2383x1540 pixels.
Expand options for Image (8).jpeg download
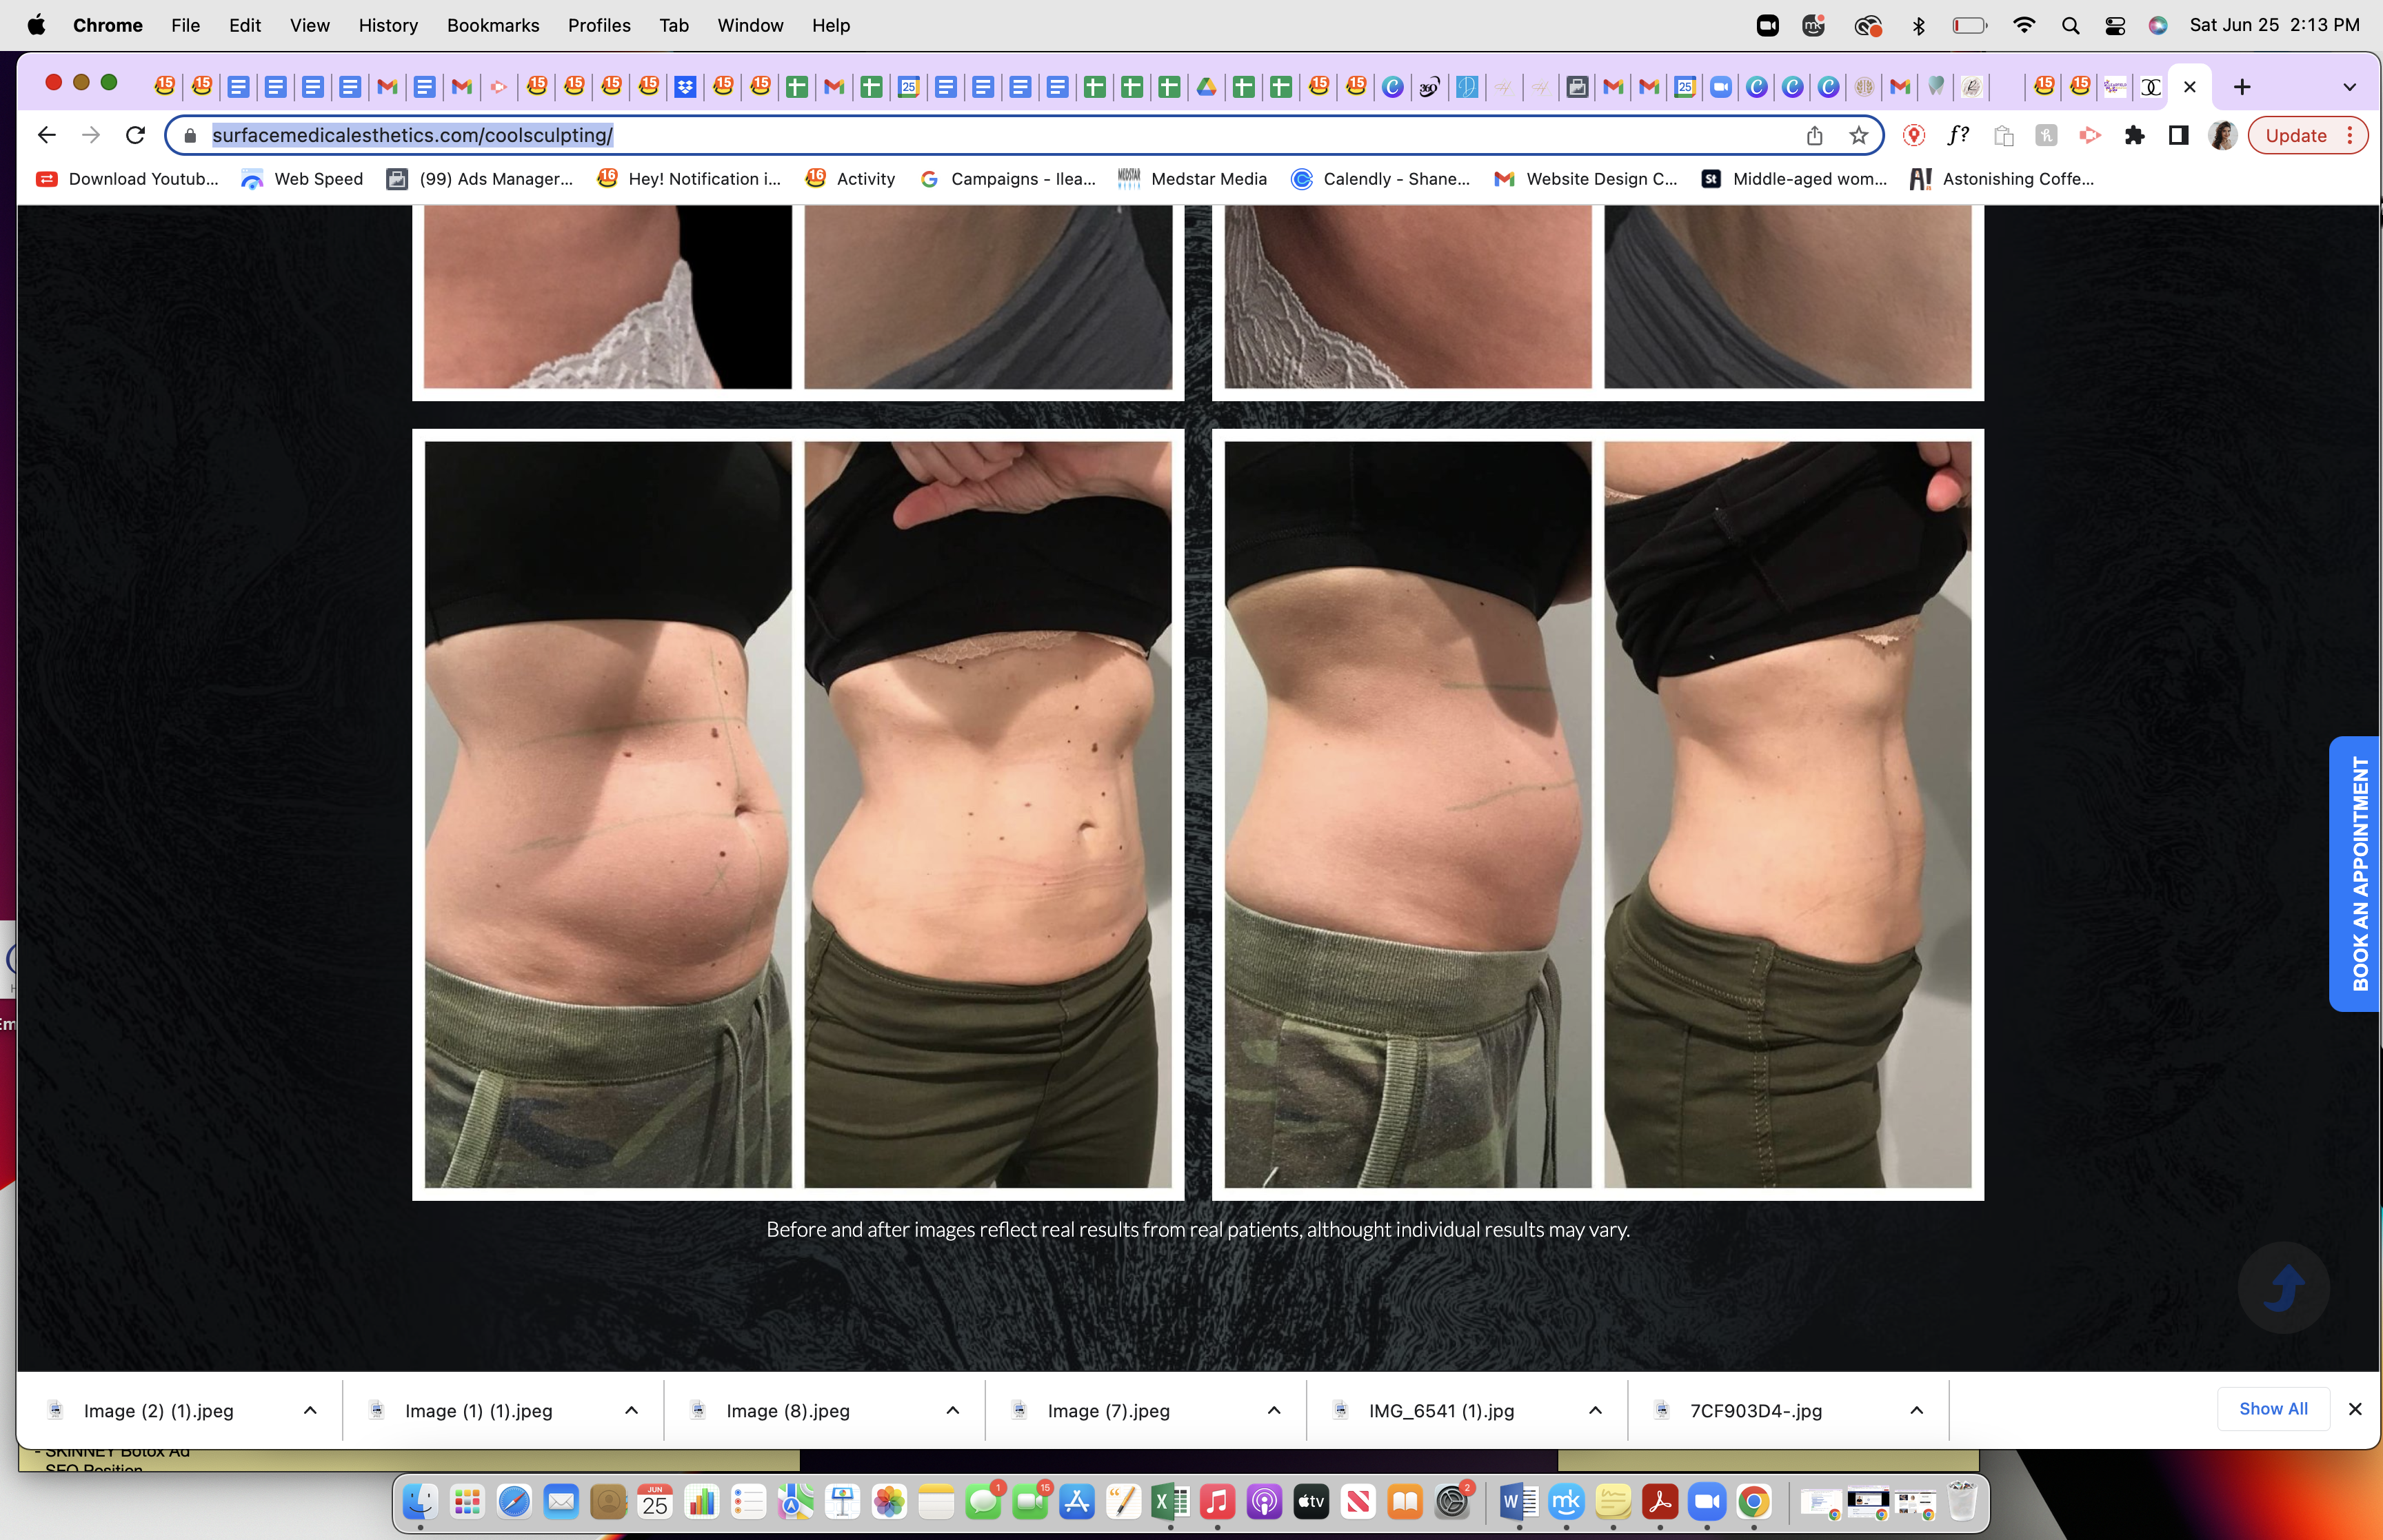click(952, 1410)
